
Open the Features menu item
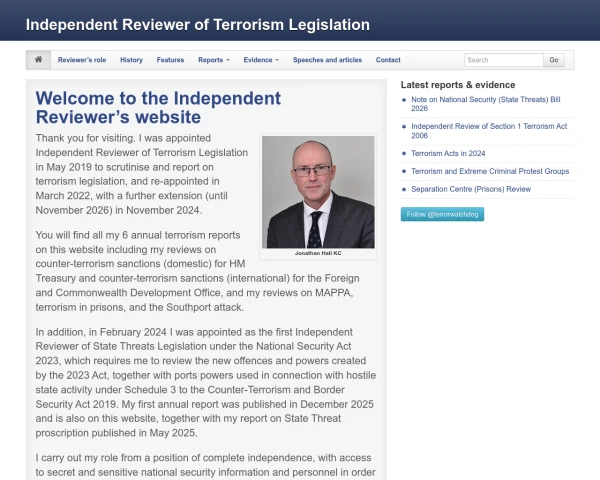(x=170, y=60)
